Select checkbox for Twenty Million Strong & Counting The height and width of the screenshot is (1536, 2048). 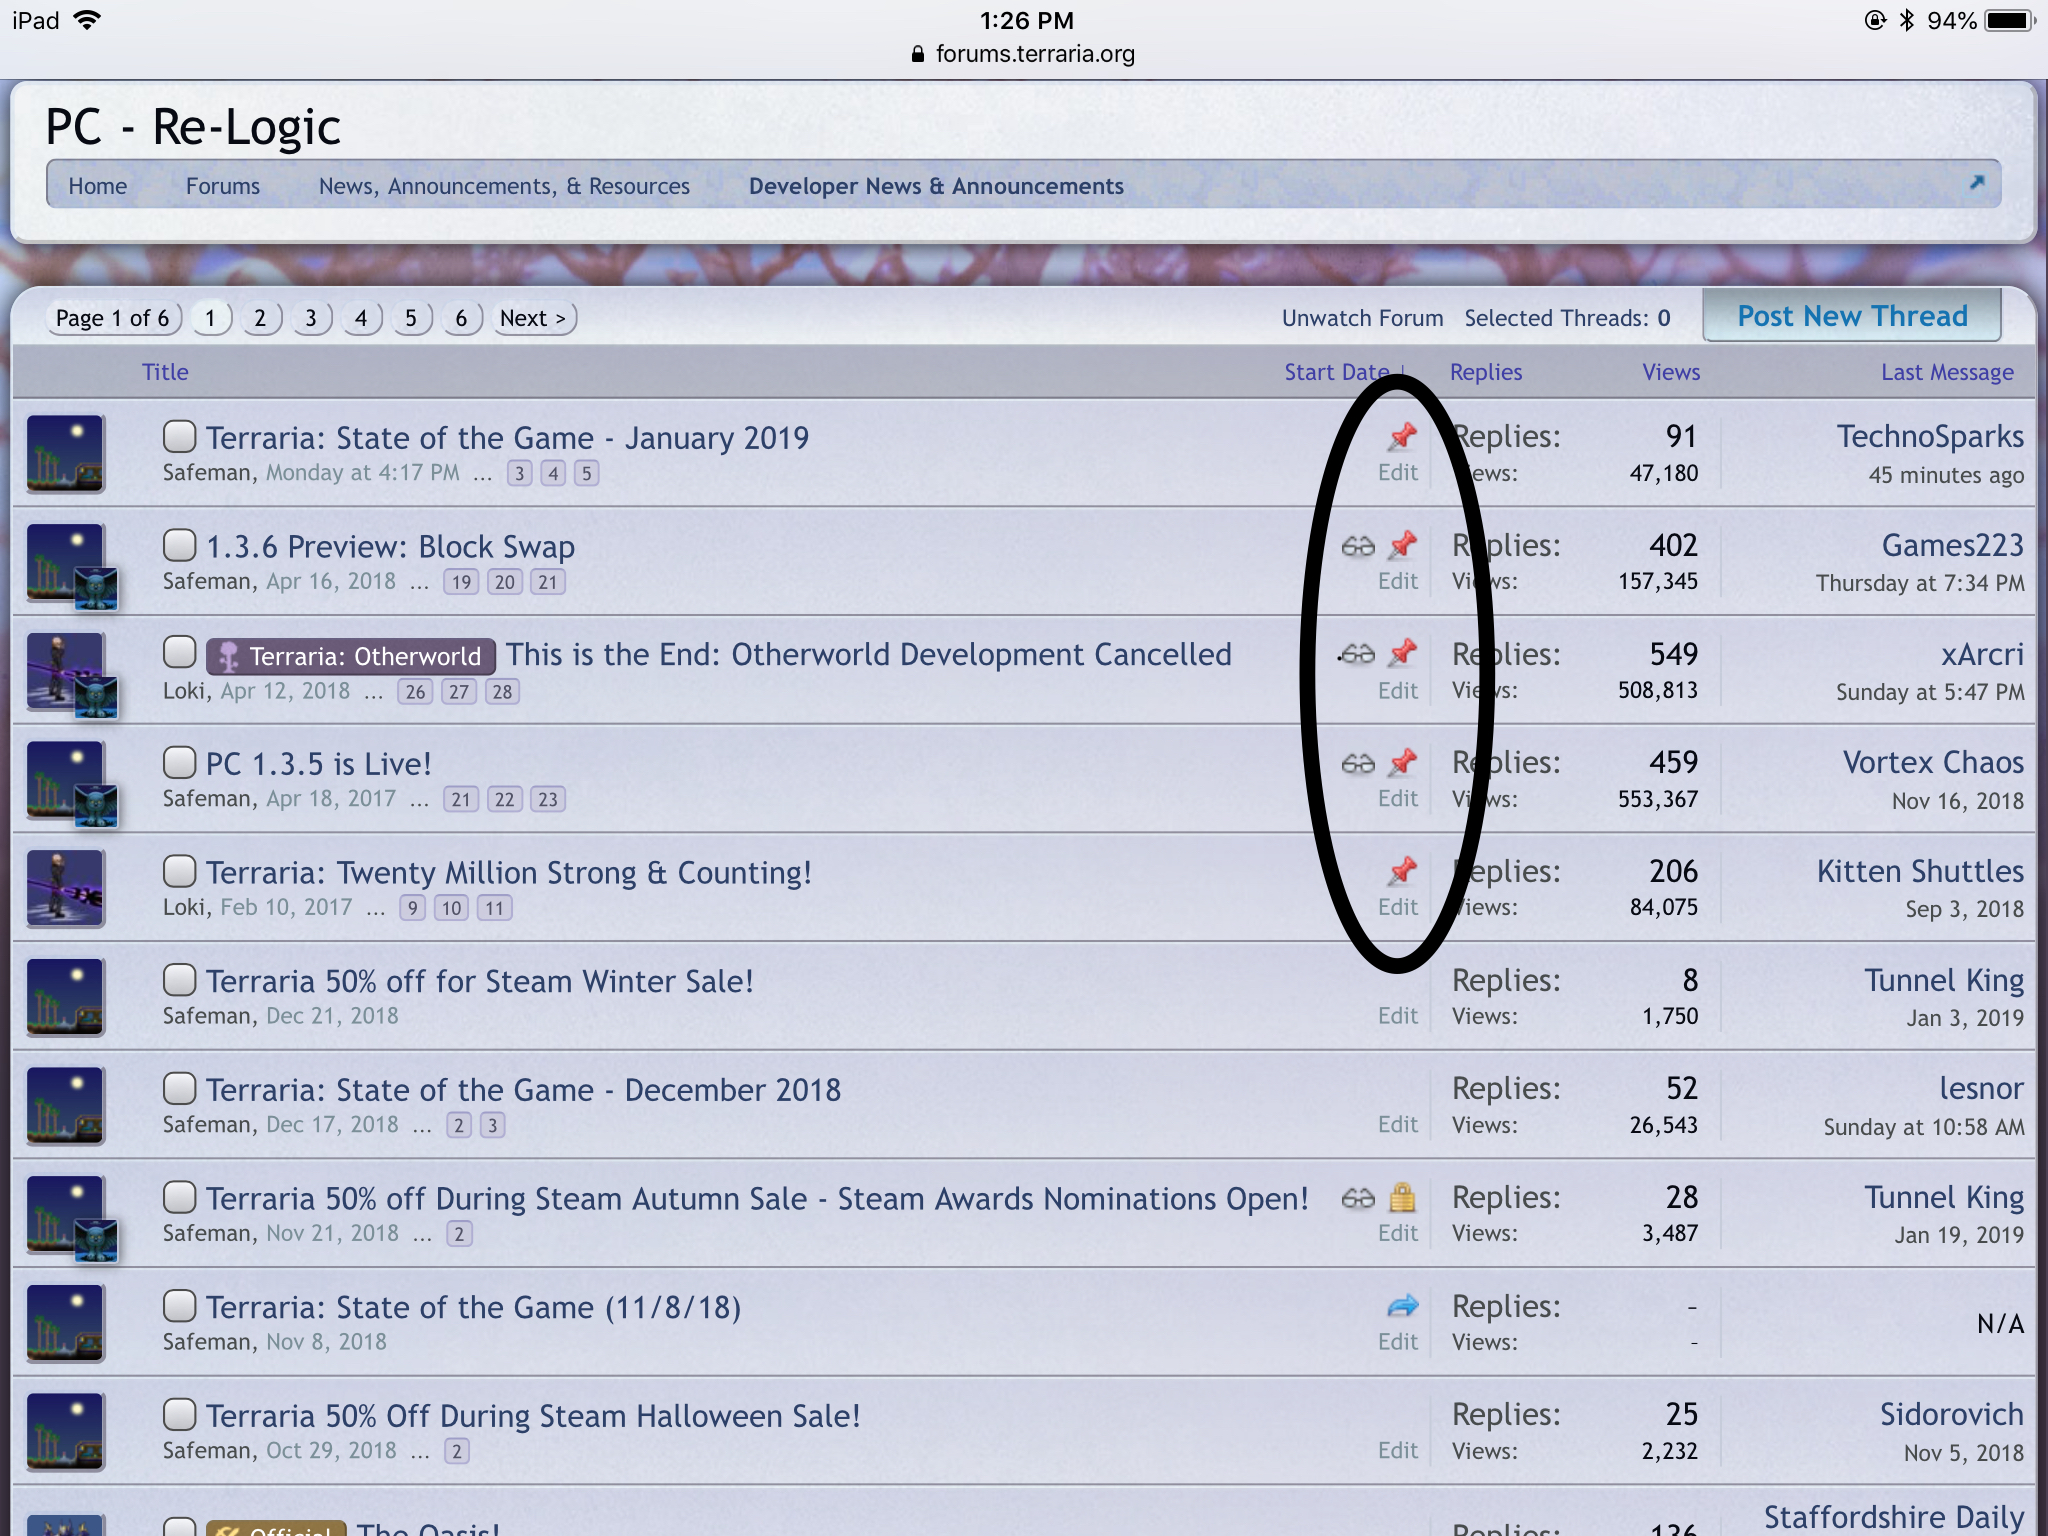(179, 871)
